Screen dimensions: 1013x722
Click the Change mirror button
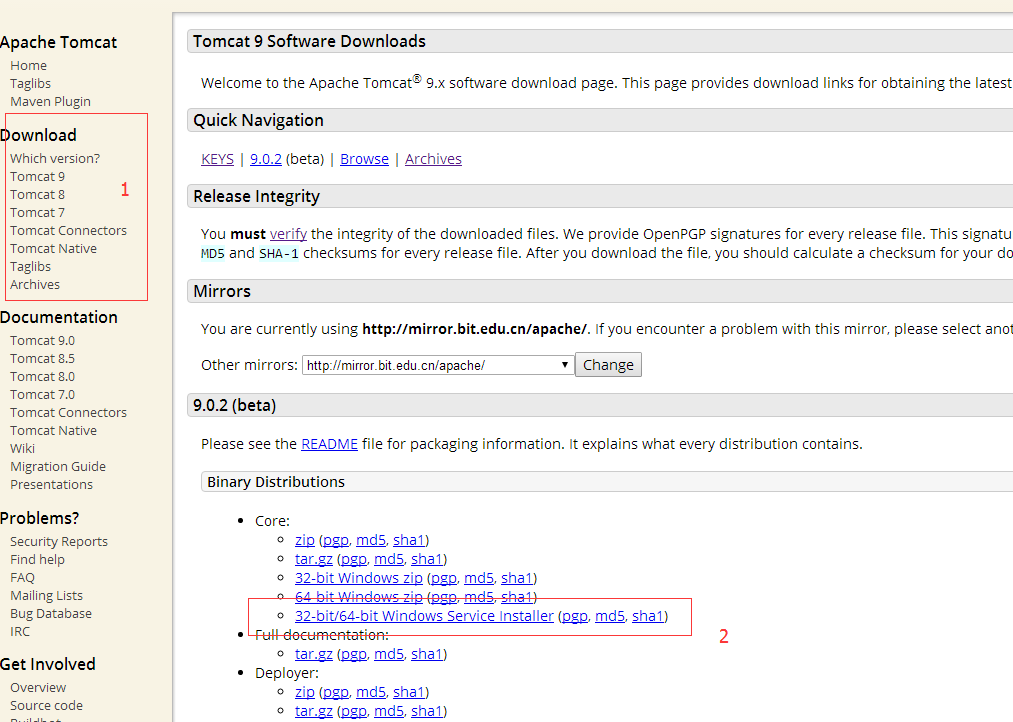pyautogui.click(x=608, y=365)
